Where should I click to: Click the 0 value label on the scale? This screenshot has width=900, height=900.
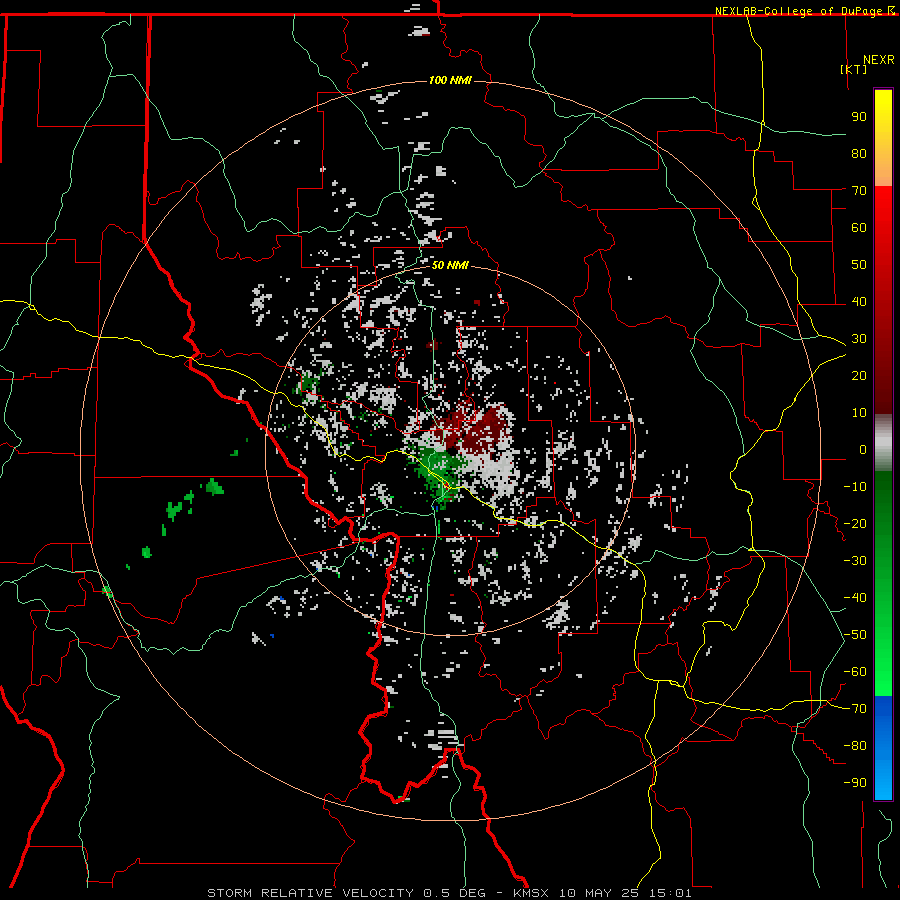pyautogui.click(x=863, y=450)
